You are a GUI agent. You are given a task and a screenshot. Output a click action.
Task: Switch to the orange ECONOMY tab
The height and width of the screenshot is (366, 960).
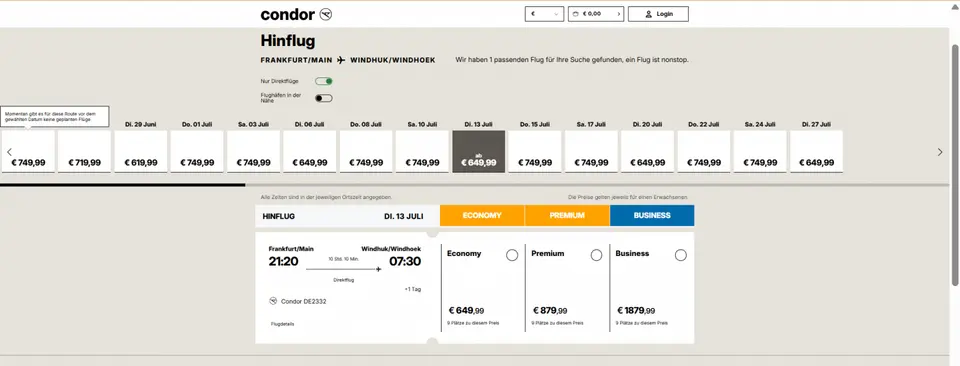[x=482, y=215]
